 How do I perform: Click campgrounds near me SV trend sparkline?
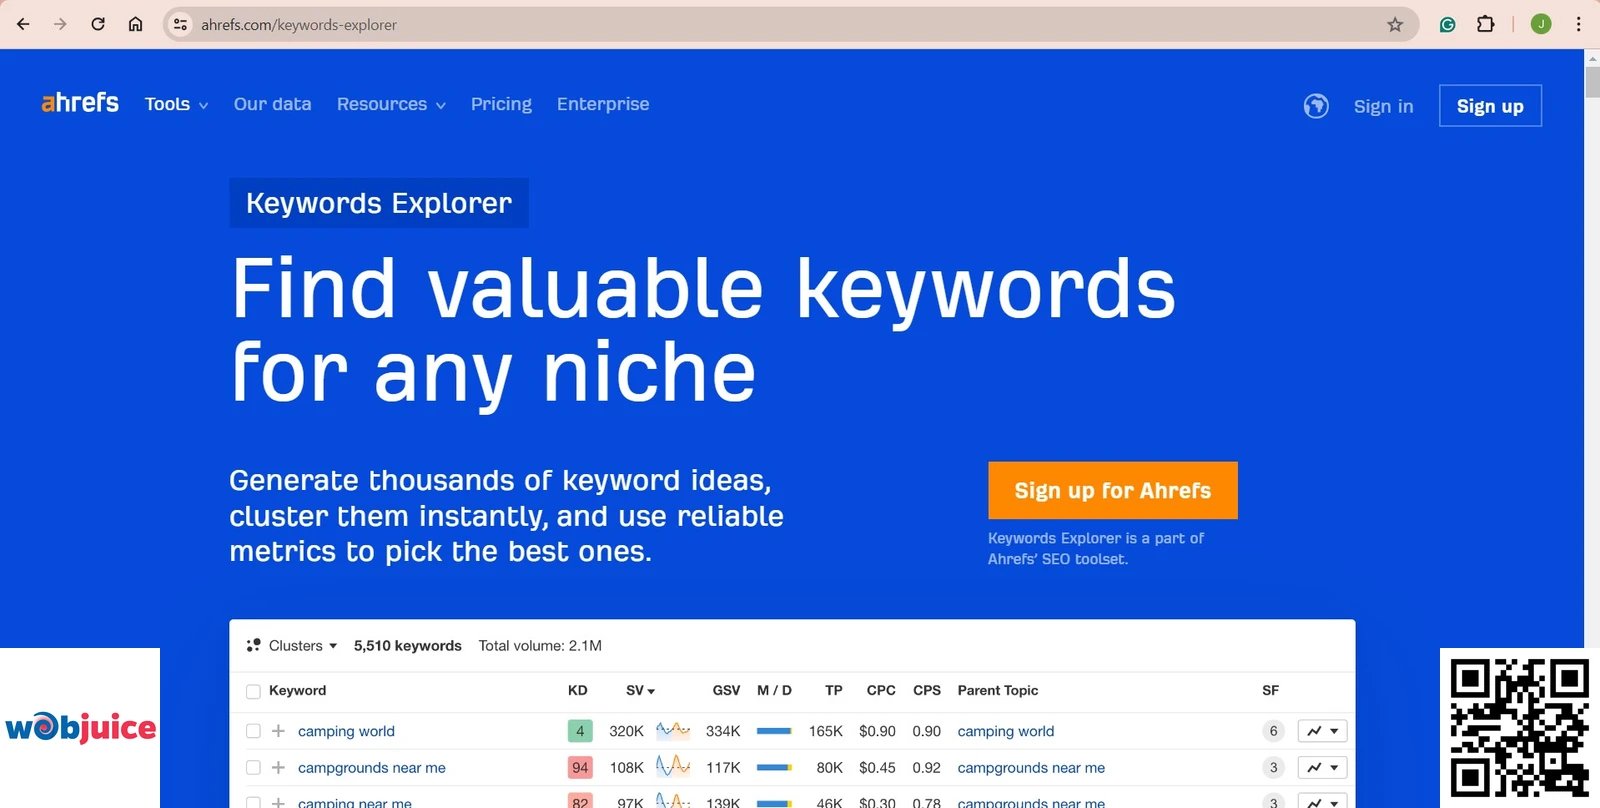pyautogui.click(x=673, y=767)
